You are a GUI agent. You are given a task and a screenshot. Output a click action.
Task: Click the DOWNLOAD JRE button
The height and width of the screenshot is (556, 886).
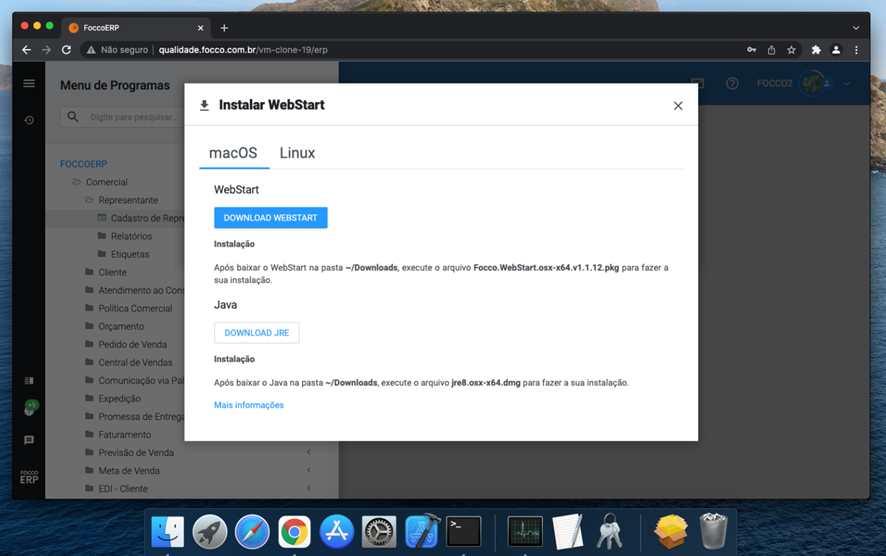pyautogui.click(x=257, y=333)
